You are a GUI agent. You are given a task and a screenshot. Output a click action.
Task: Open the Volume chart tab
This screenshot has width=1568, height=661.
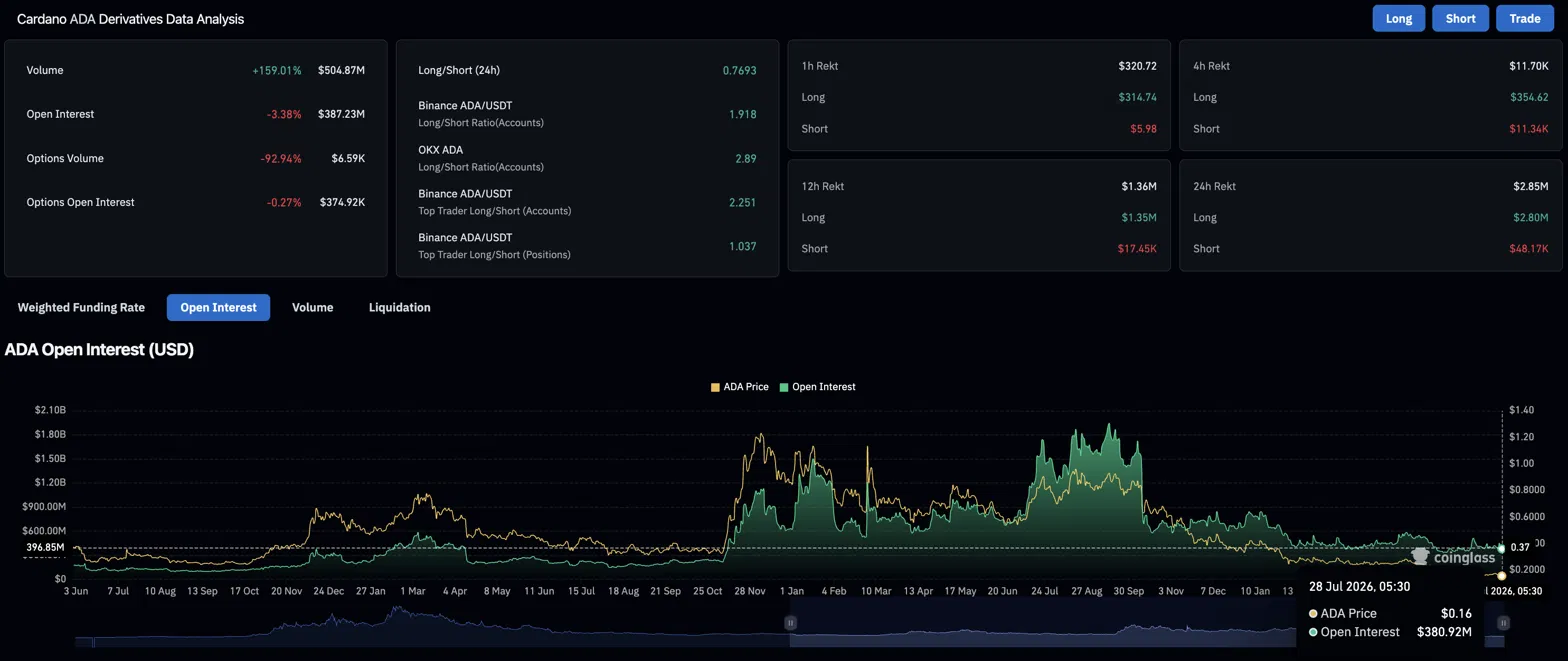(x=312, y=307)
